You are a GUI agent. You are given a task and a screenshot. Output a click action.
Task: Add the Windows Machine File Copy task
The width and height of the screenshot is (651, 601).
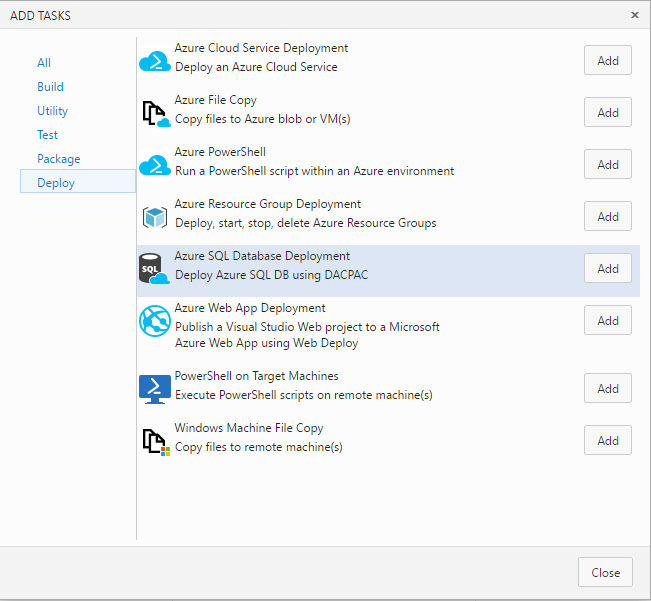click(x=608, y=440)
